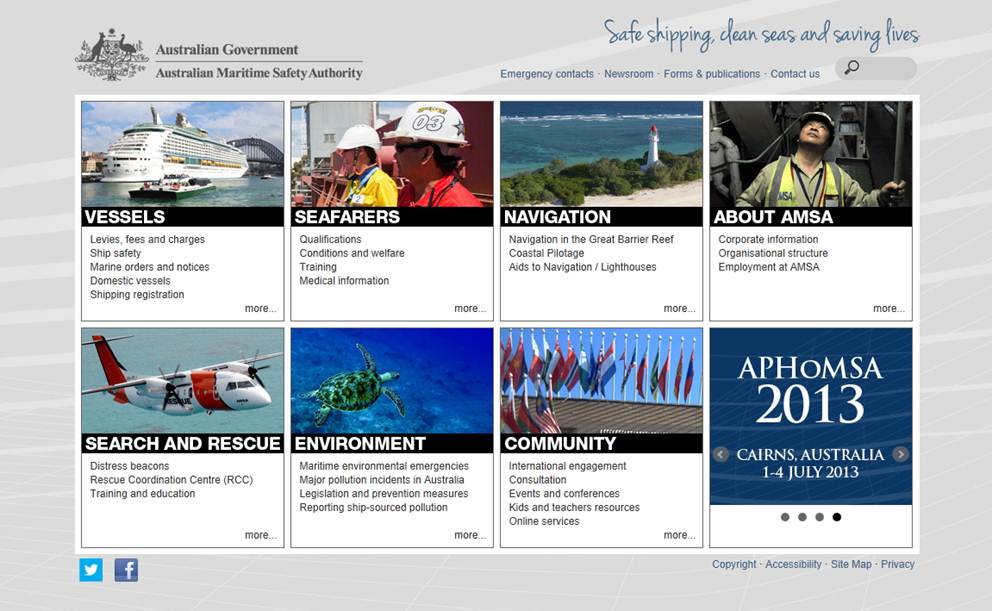Open Kids and teachers resources
The width and height of the screenshot is (992, 611).
(574, 507)
